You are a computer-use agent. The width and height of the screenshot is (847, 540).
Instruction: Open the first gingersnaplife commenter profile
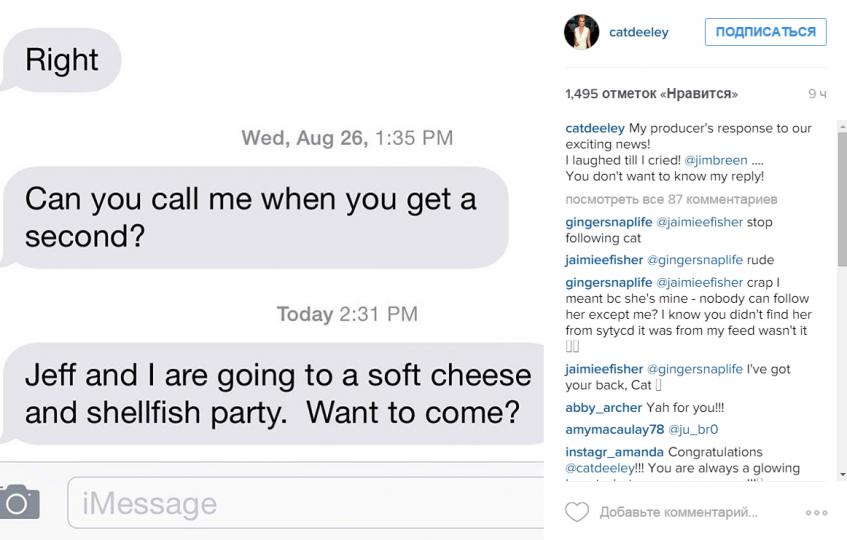pyautogui.click(x=608, y=222)
